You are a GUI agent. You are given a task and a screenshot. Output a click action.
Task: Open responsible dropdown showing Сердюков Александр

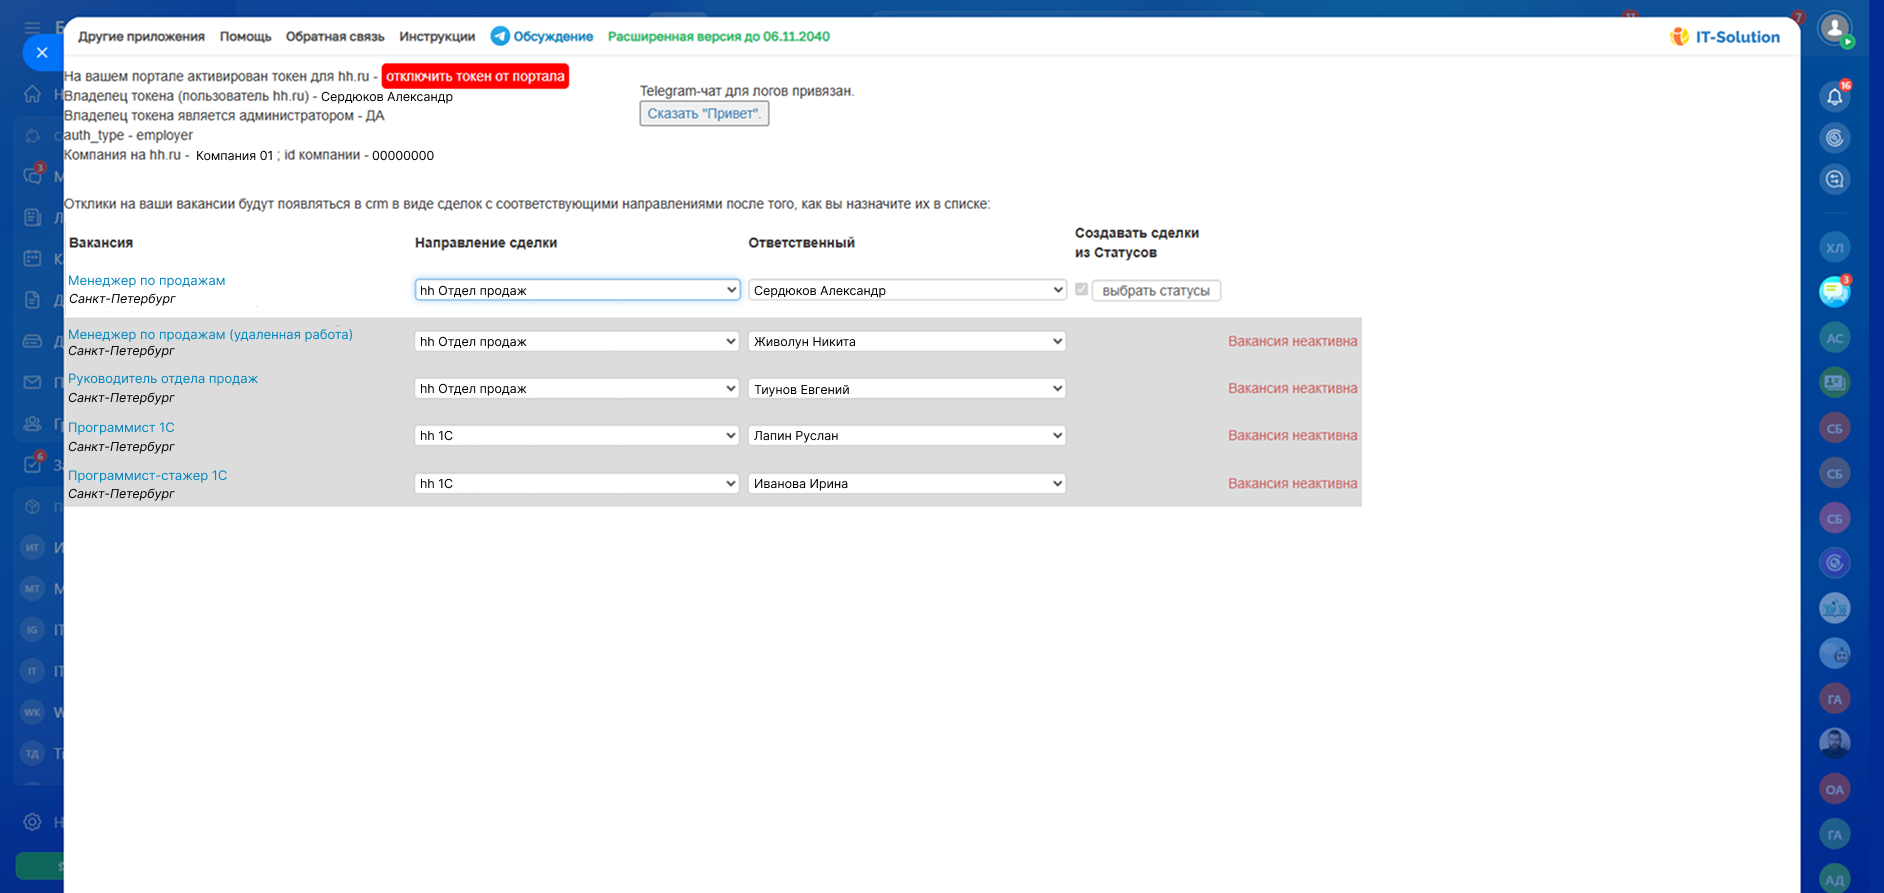coord(907,290)
